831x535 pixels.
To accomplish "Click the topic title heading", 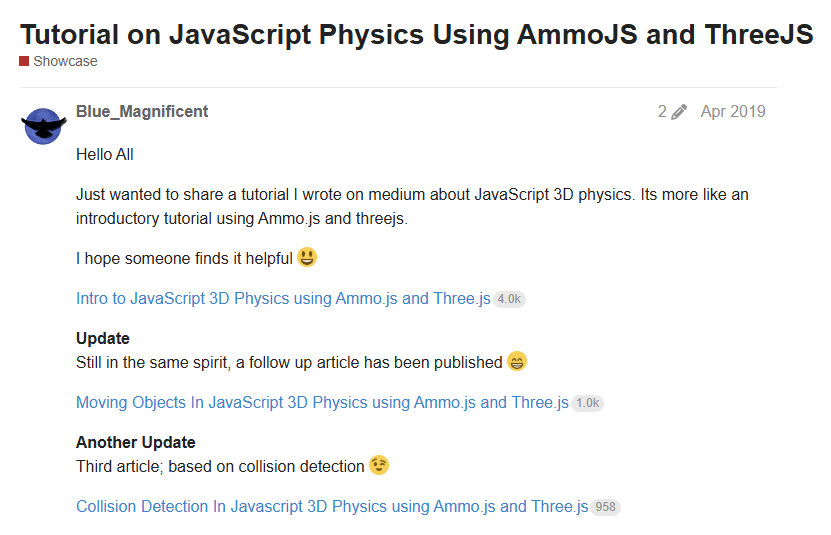I will (416, 34).
